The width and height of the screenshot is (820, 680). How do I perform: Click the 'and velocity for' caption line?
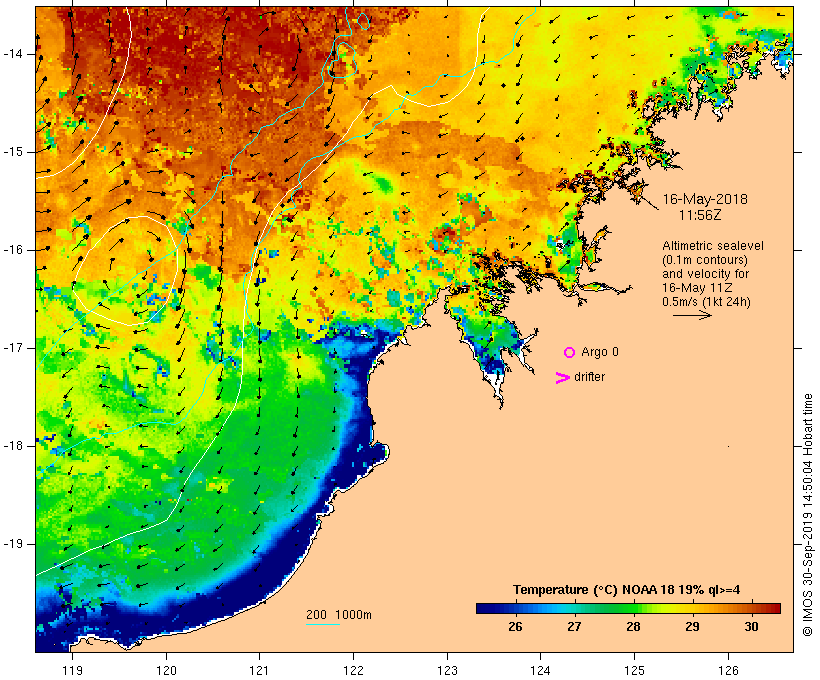(x=705, y=274)
